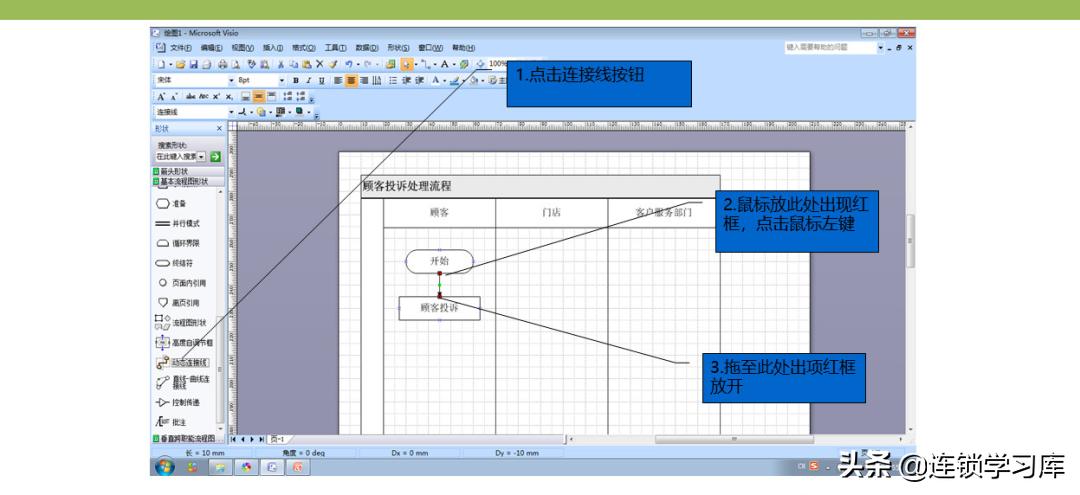1080x495 pixels.
Task: Click the Paste clipboard icon
Action: coord(307,64)
